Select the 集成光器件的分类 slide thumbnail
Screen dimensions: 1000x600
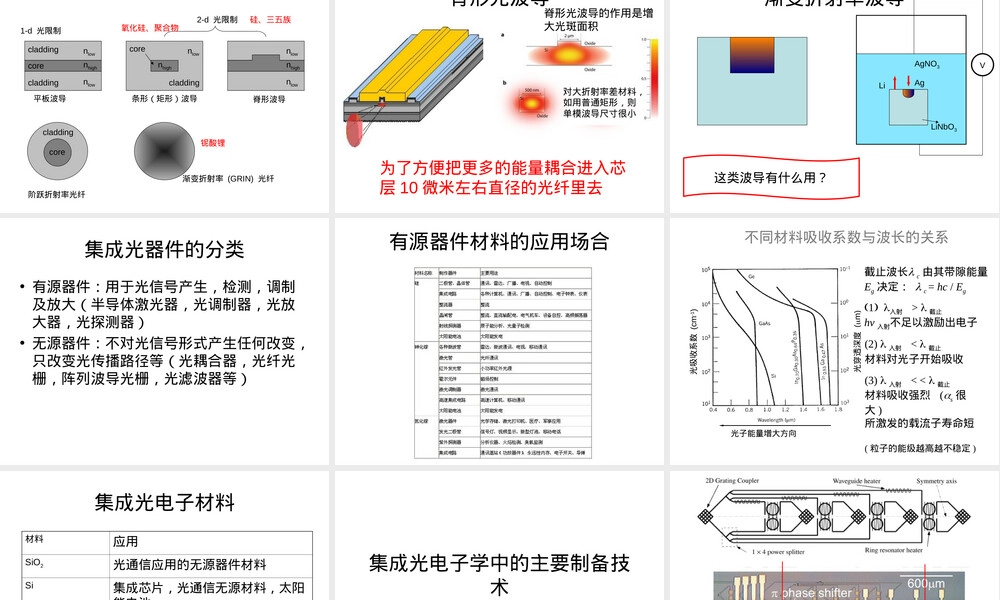[x=165, y=341]
